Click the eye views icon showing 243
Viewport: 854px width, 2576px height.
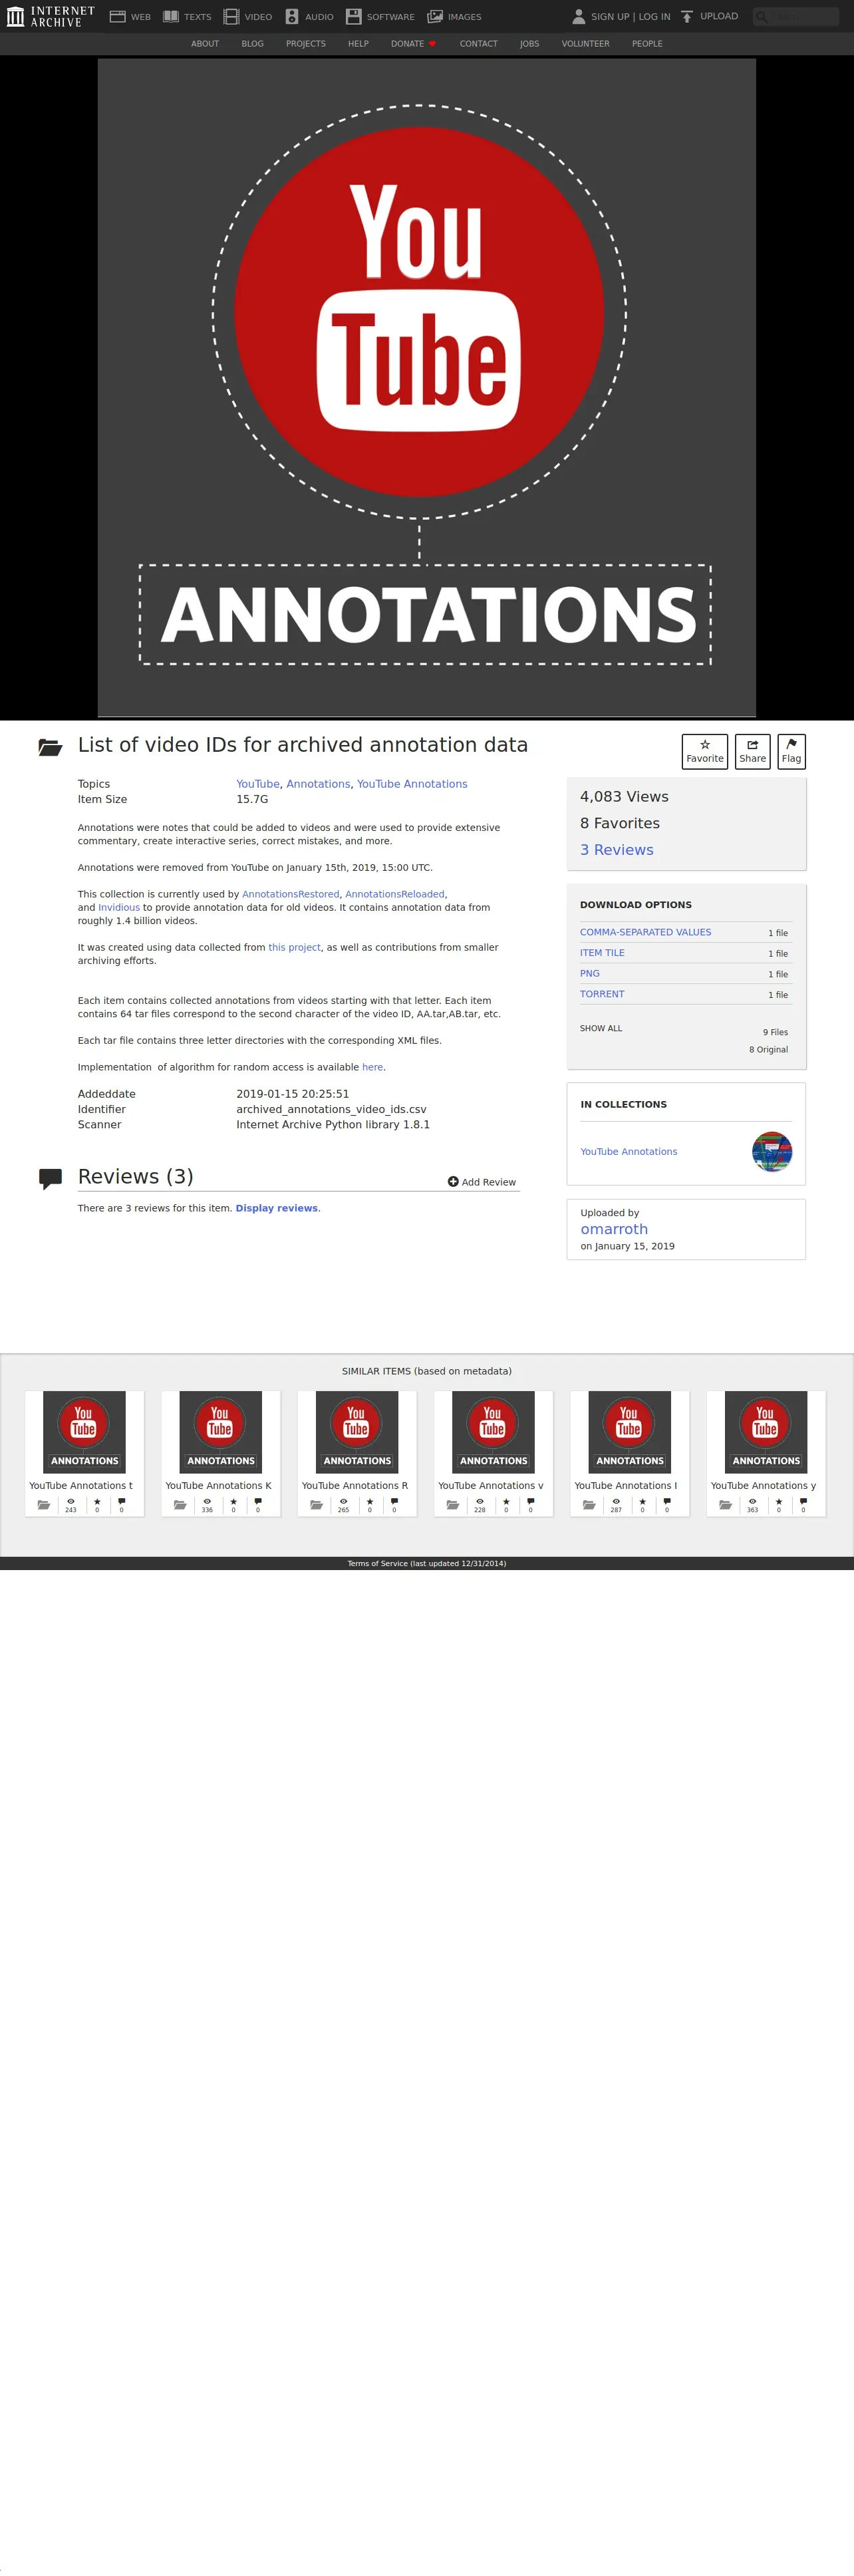71,1501
